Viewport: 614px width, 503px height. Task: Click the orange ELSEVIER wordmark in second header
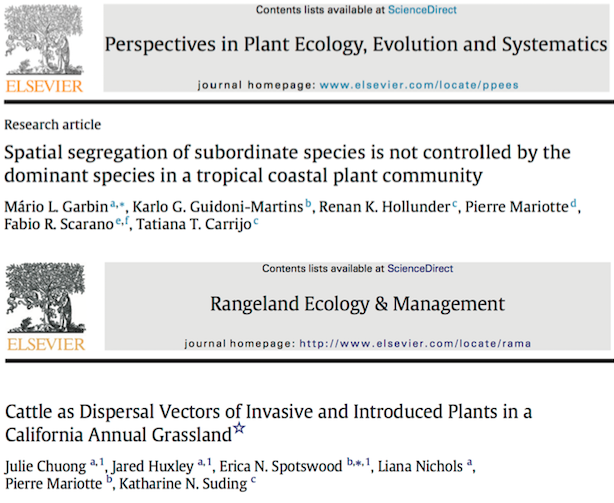[x=46, y=344]
